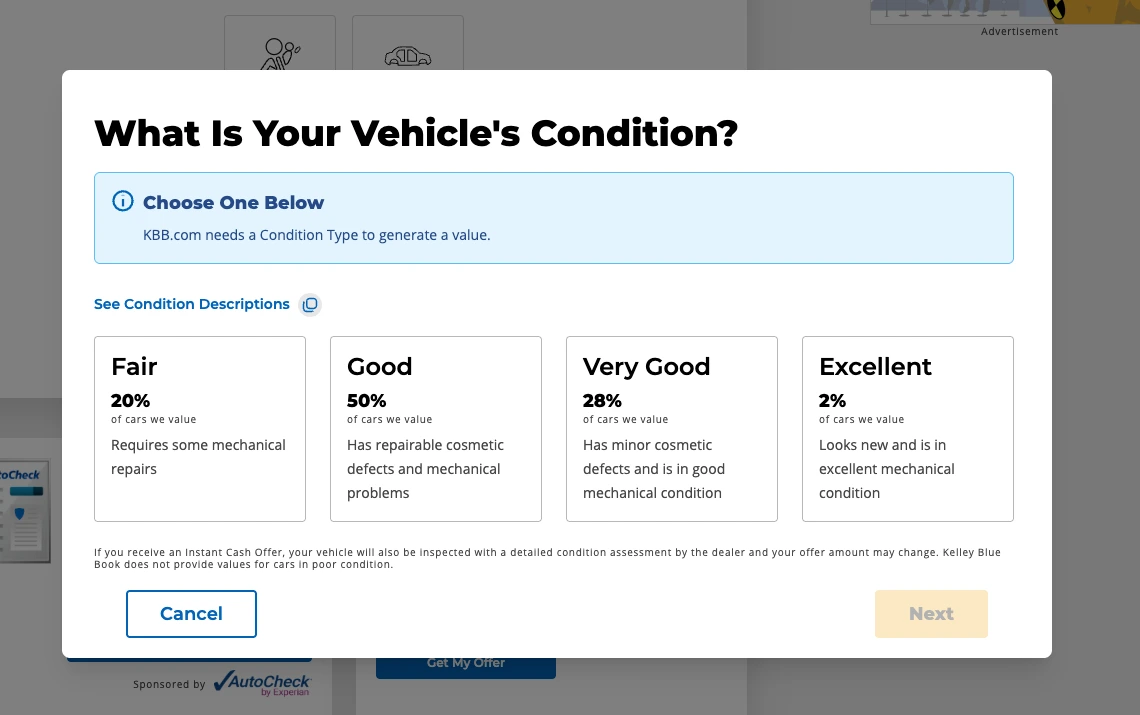Click the advertisement banner image

pos(1005,12)
